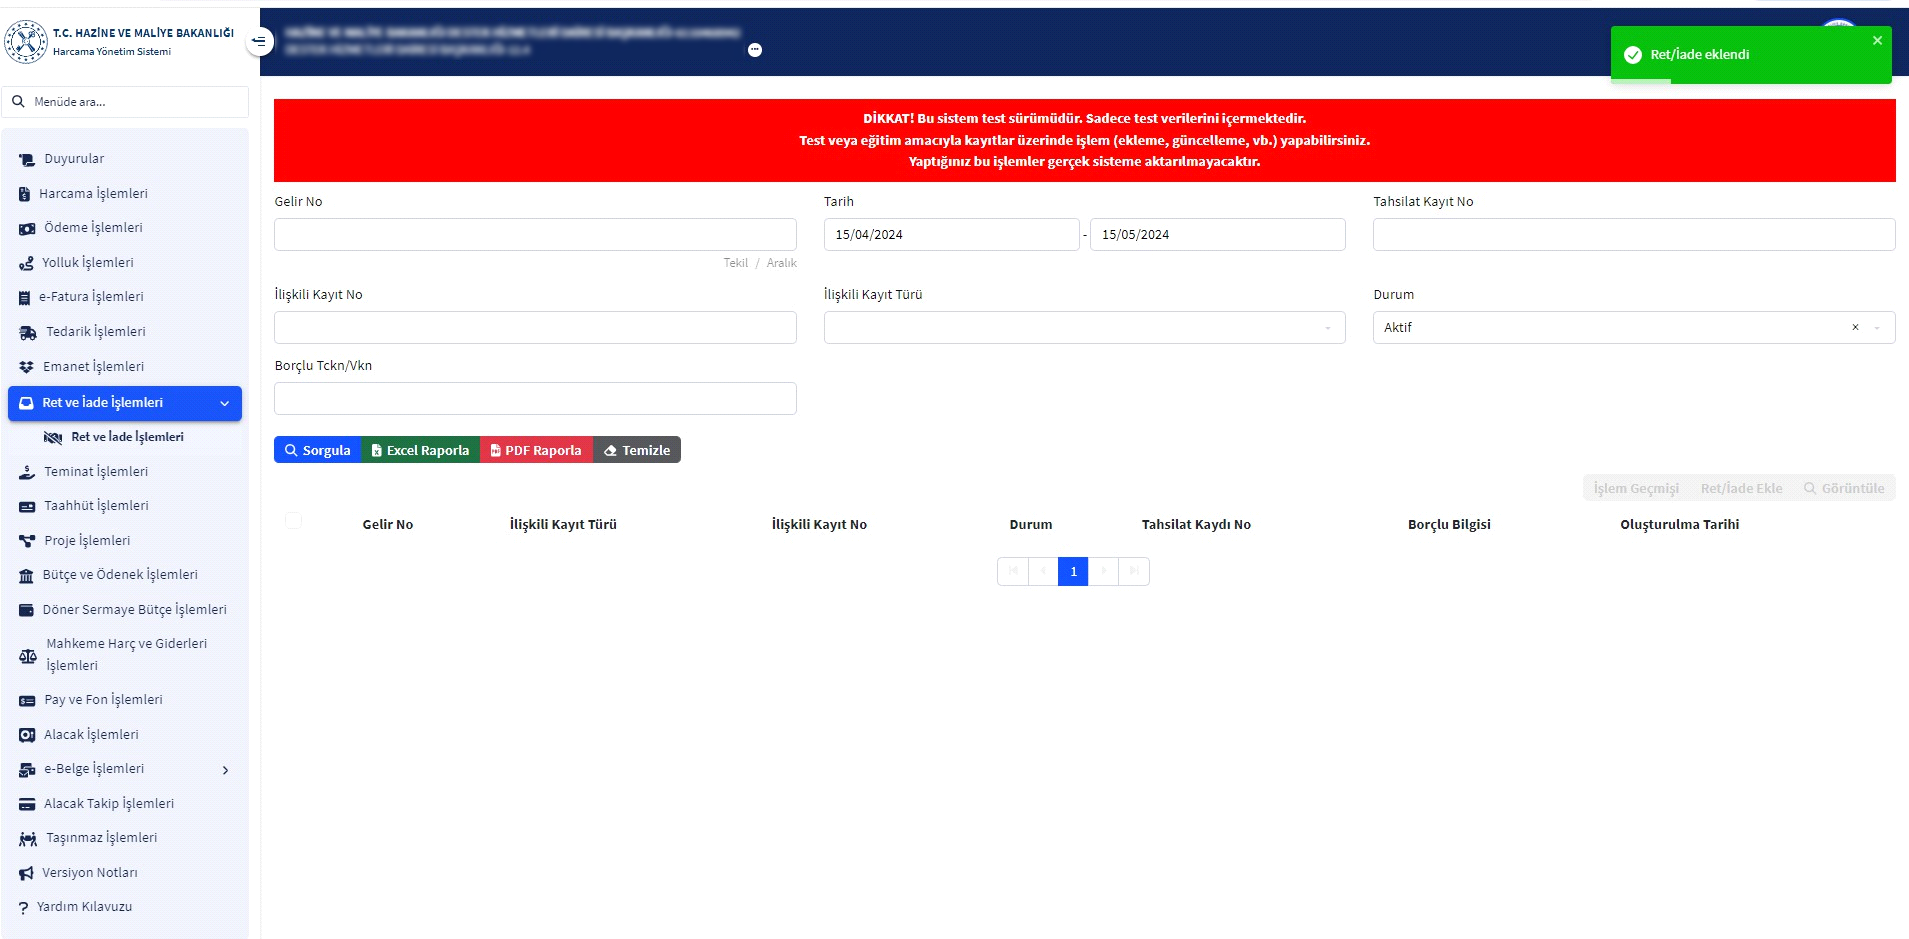Screen dimensions: 1909x939
Task: Click the Borçlu Tckn/Vkn input field
Action: 535,399
